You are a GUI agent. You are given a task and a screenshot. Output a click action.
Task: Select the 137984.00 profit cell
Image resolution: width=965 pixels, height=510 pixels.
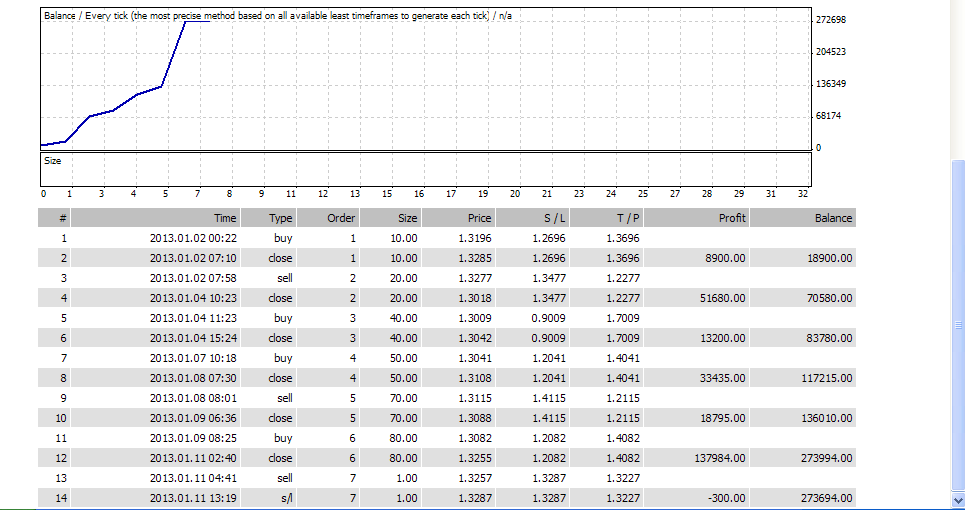[718, 458]
